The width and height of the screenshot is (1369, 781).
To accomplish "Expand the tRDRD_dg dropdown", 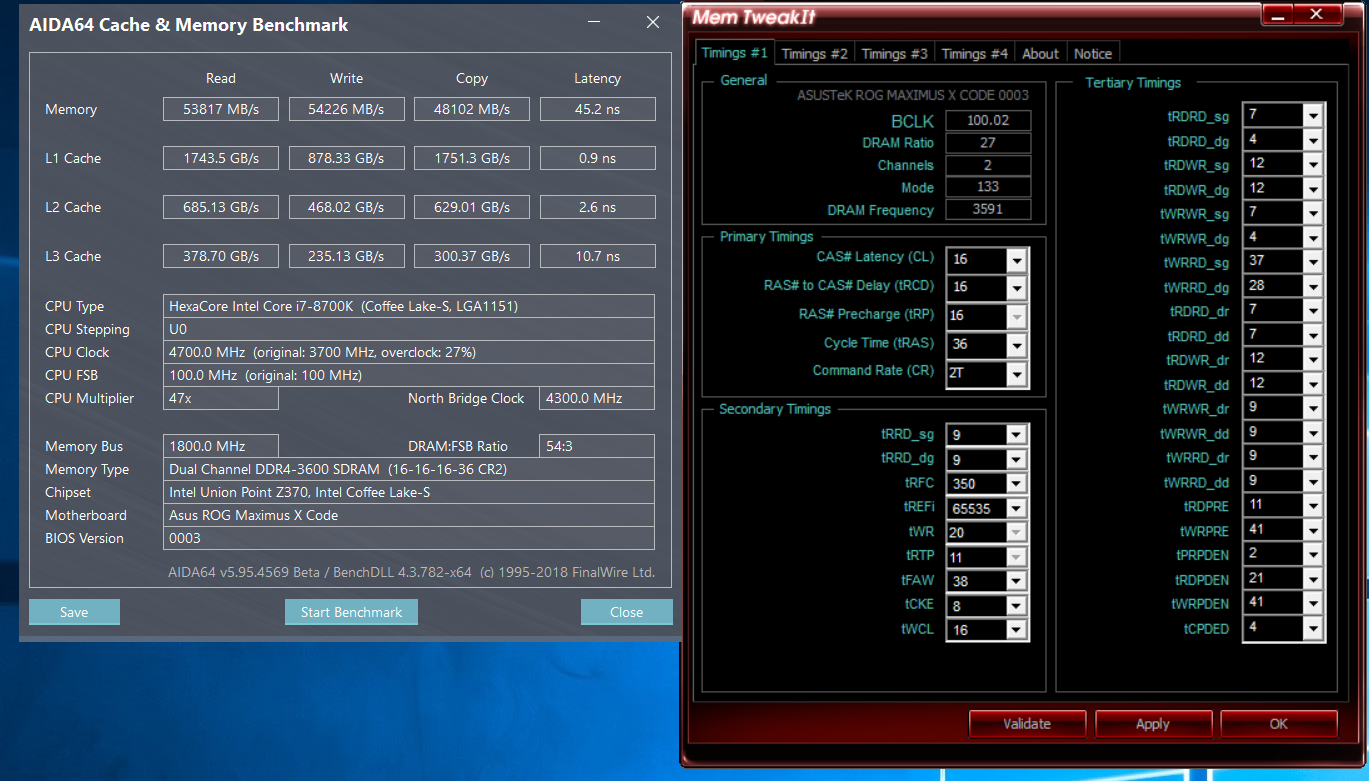I will pos(1313,140).
